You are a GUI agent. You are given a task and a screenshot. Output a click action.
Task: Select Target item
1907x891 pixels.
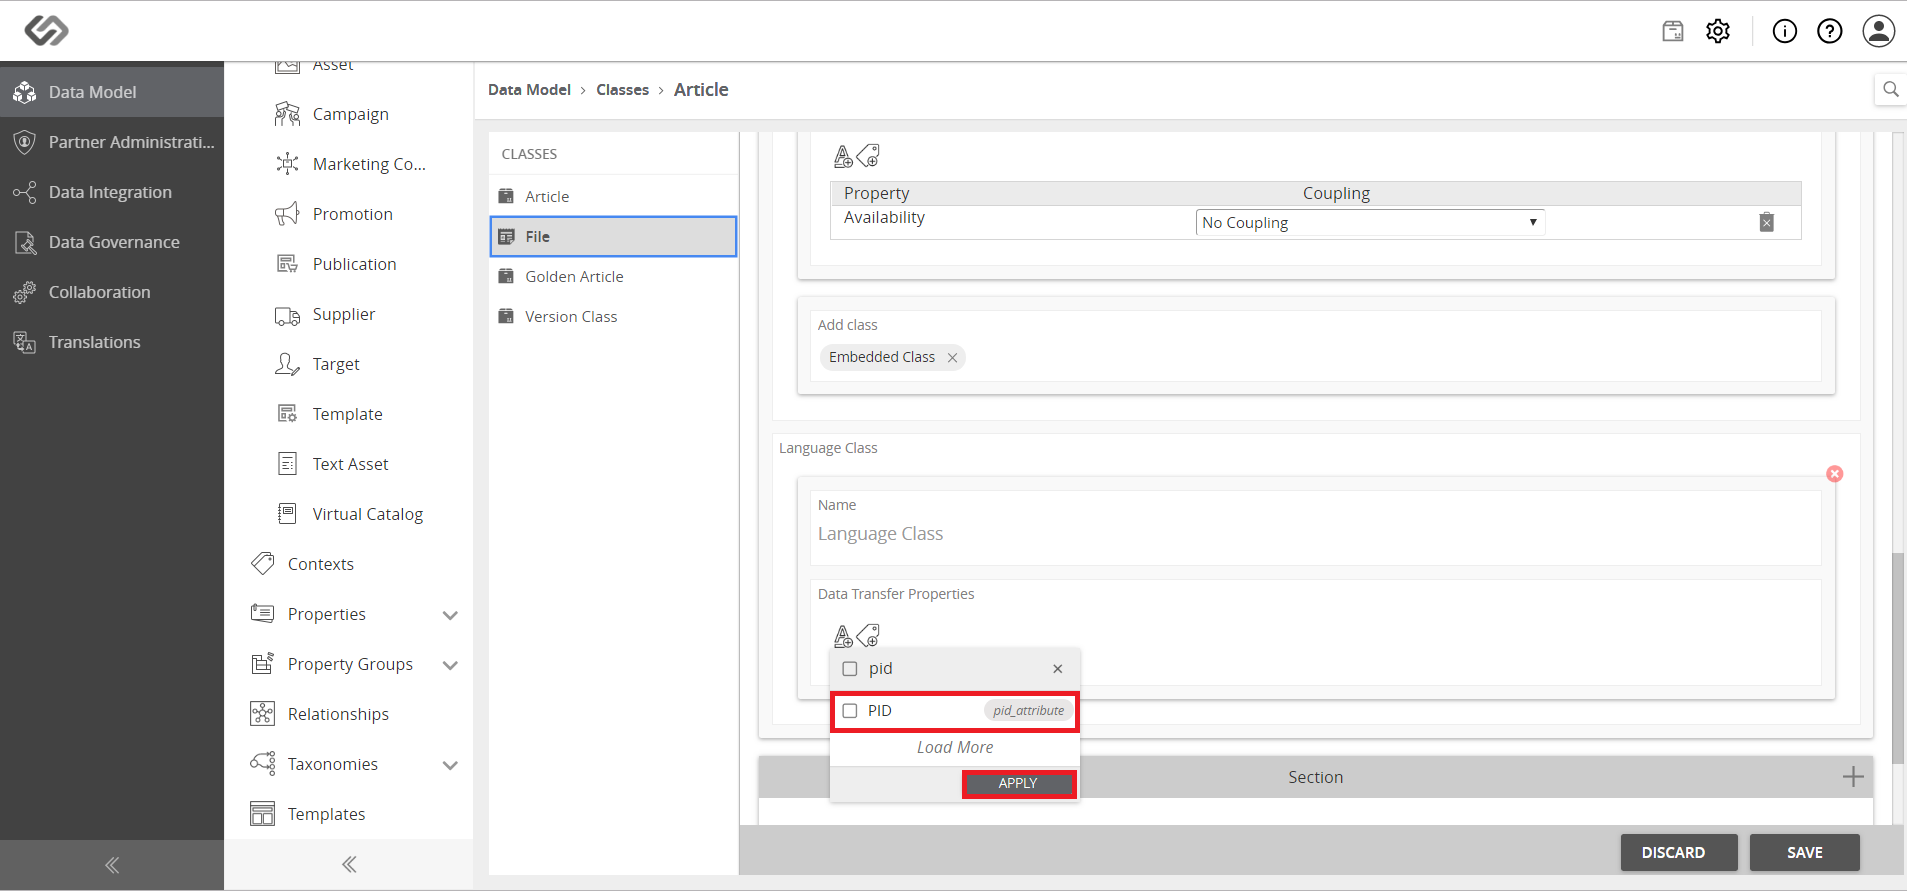tap(349, 364)
